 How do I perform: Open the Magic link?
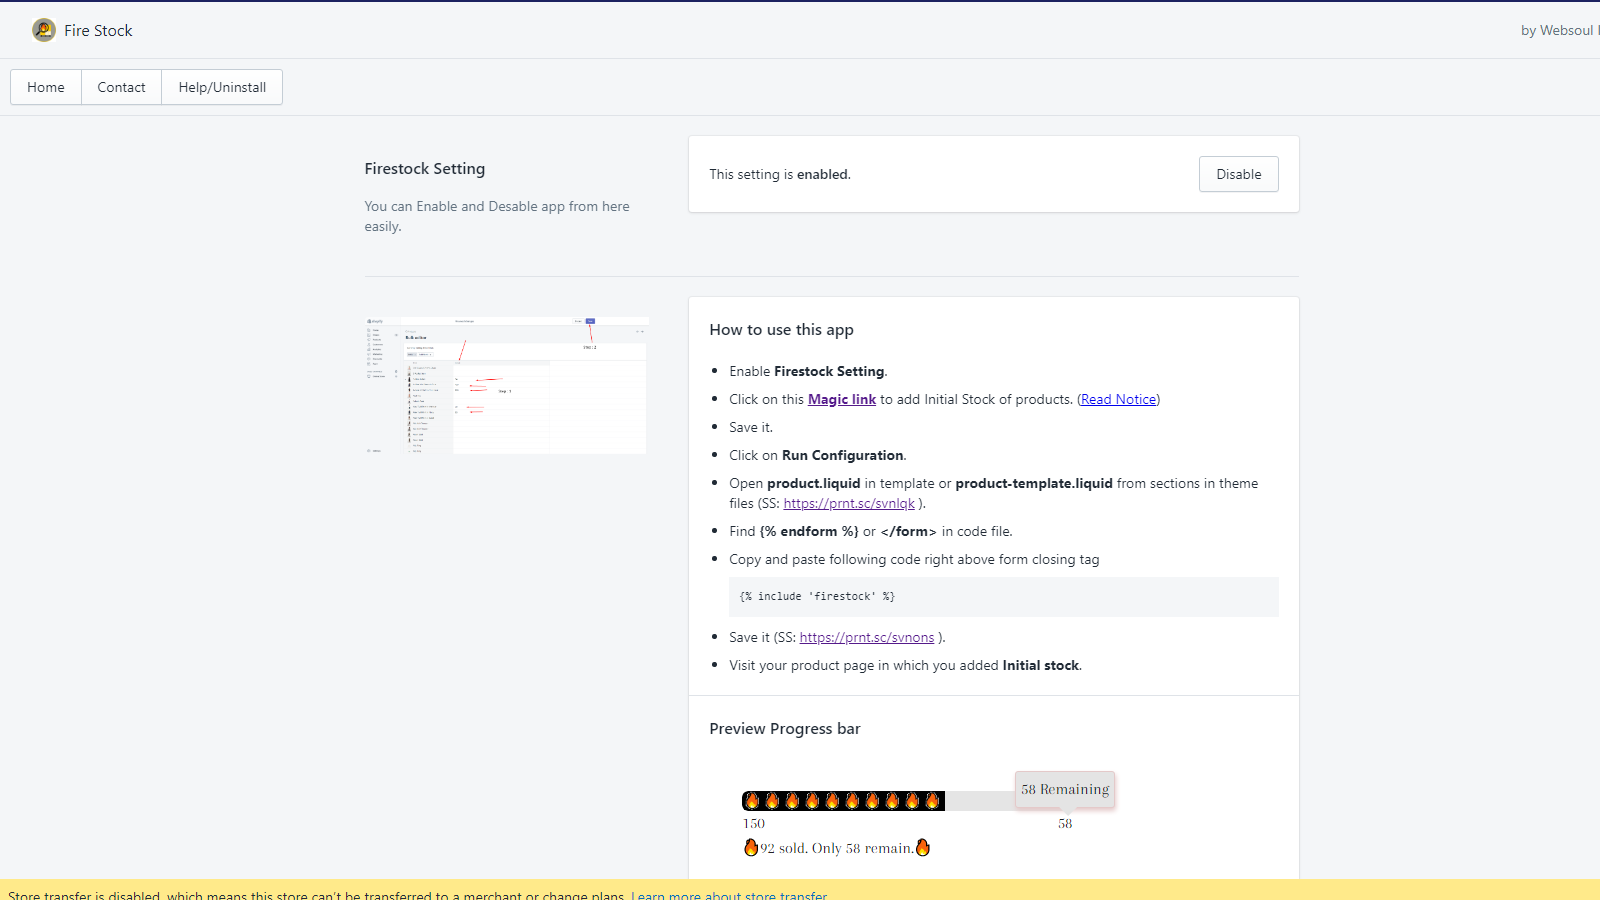[841, 399]
